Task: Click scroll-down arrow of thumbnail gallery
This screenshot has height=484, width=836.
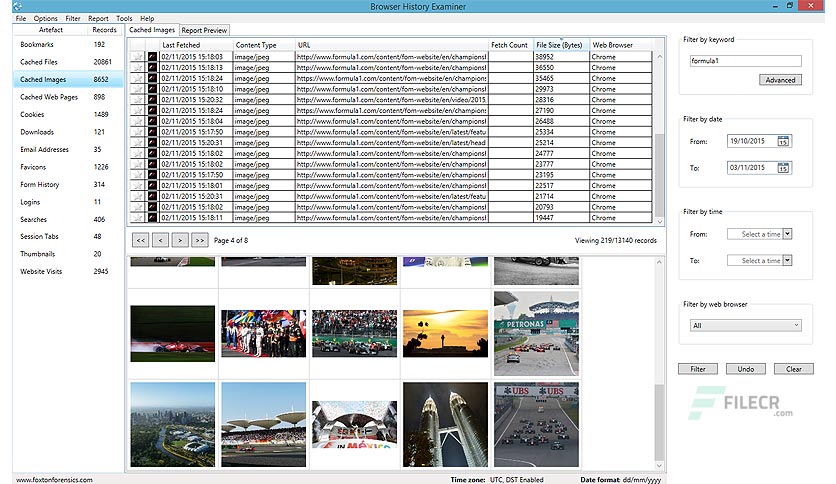Action: 659,466
